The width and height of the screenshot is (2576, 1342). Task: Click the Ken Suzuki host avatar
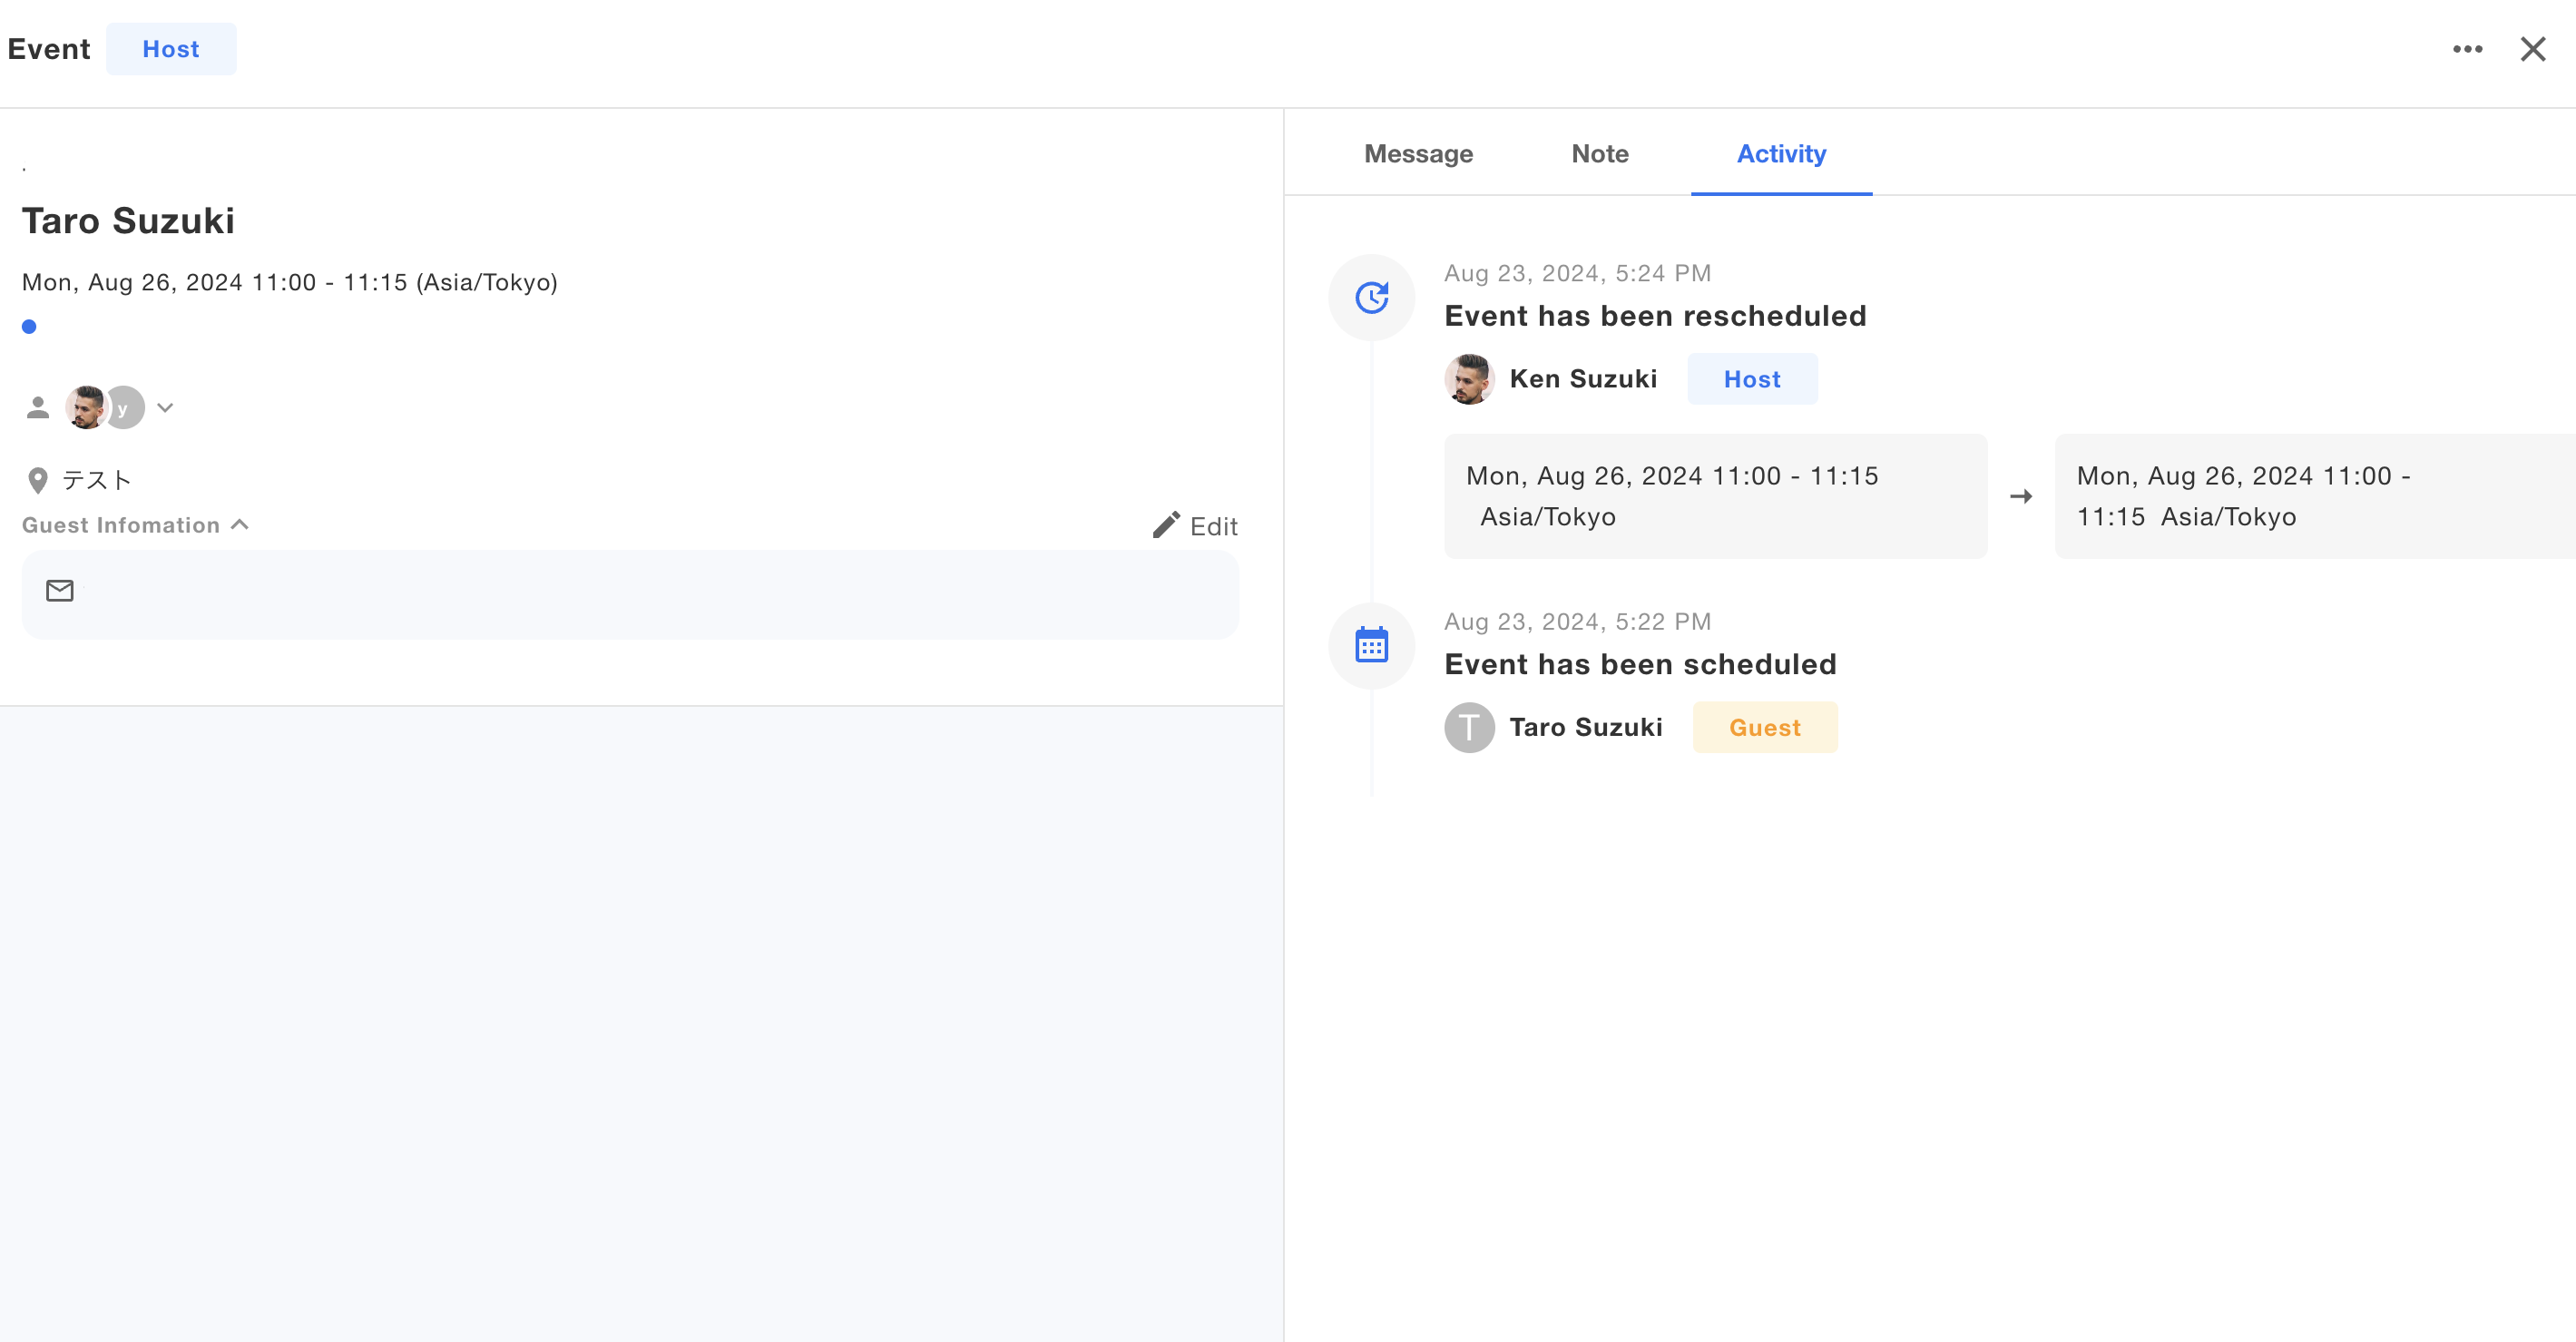click(x=1469, y=380)
